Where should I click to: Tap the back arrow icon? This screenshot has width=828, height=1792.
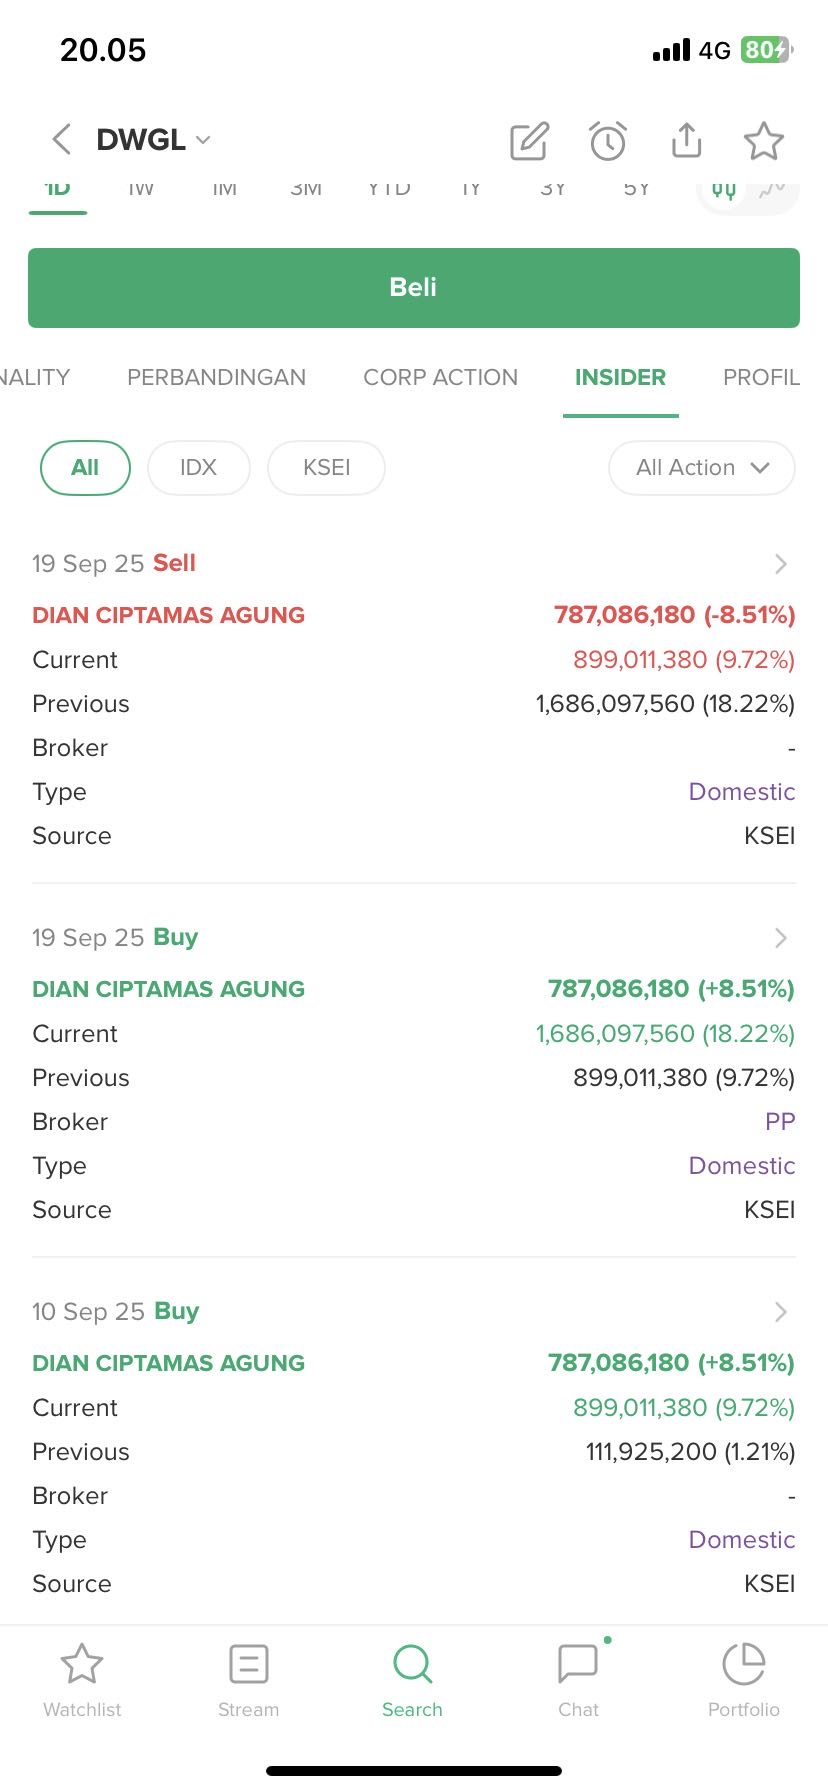pos(62,140)
